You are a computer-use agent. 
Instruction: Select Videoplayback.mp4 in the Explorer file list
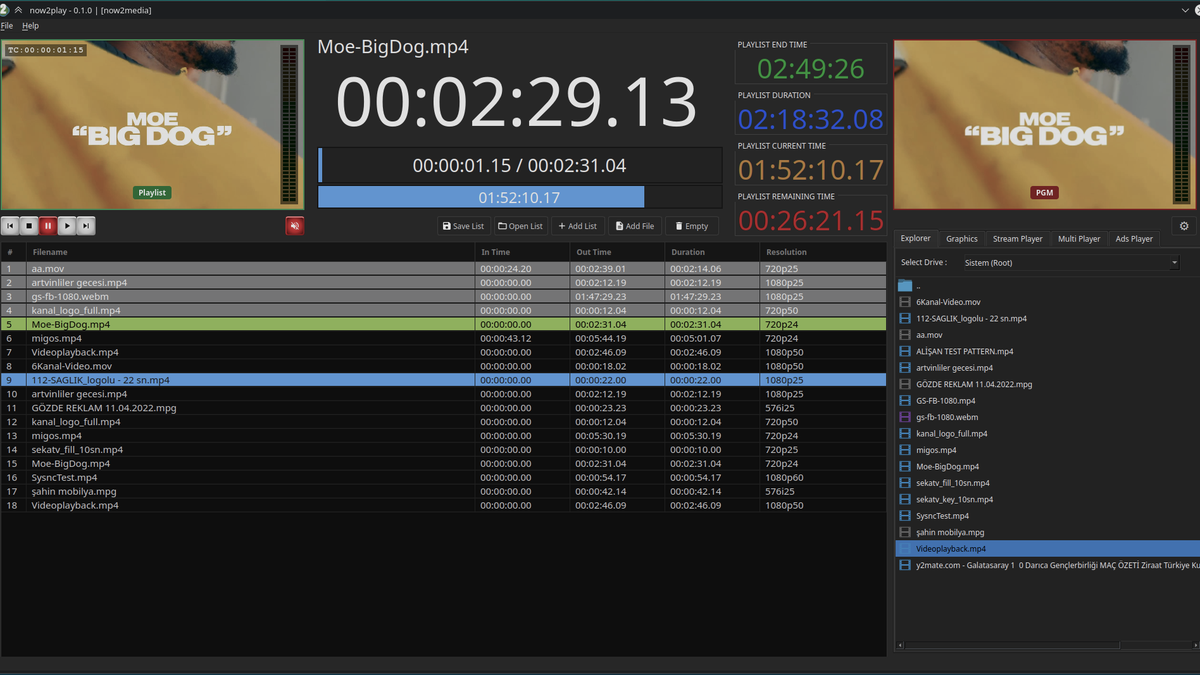pyautogui.click(x=1047, y=549)
